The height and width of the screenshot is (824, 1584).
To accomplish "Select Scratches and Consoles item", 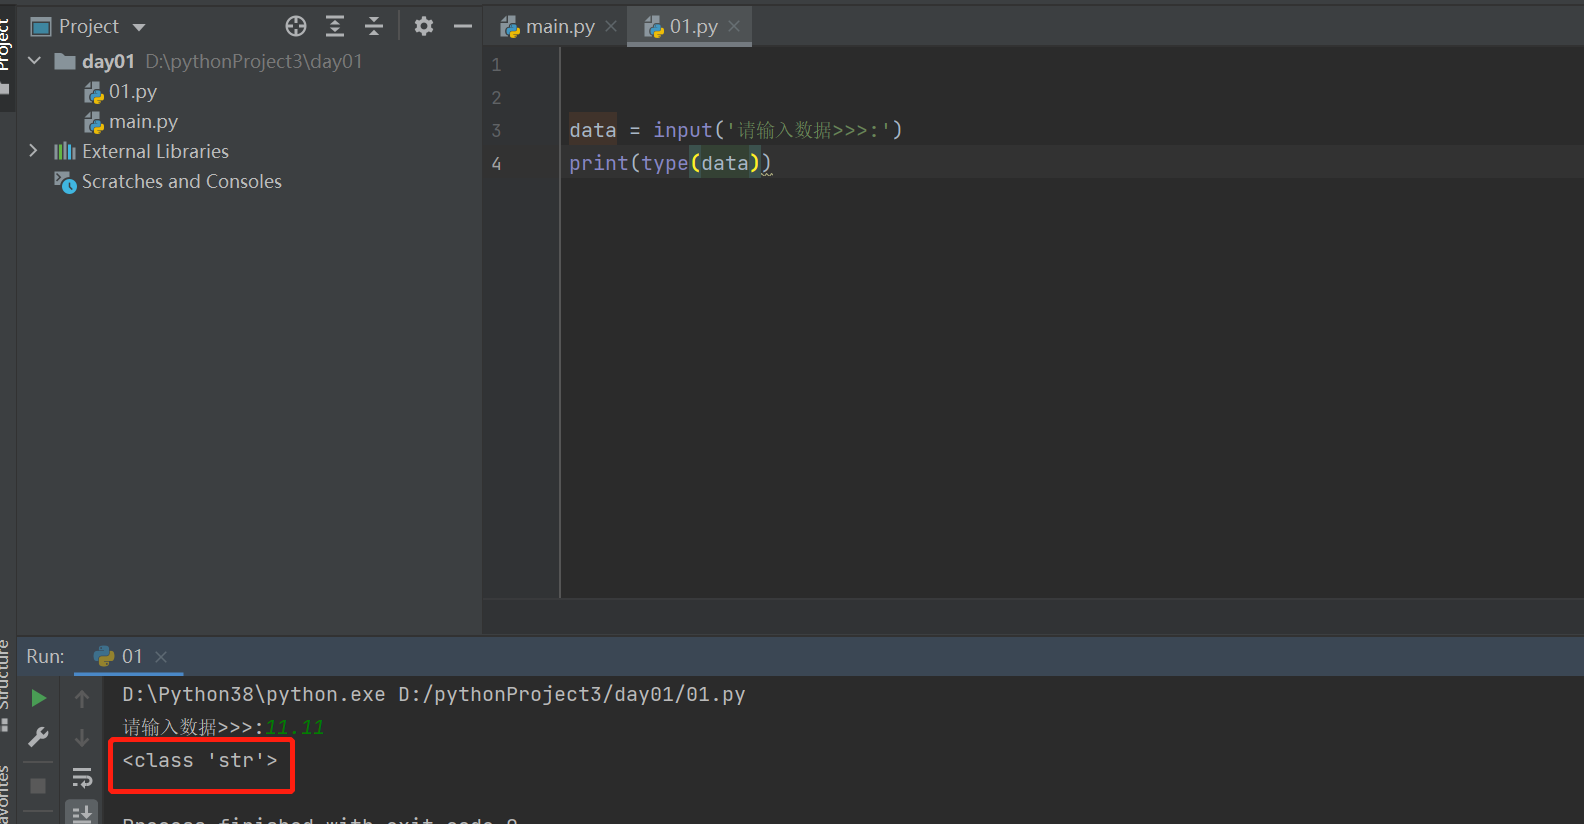I will point(181,182).
